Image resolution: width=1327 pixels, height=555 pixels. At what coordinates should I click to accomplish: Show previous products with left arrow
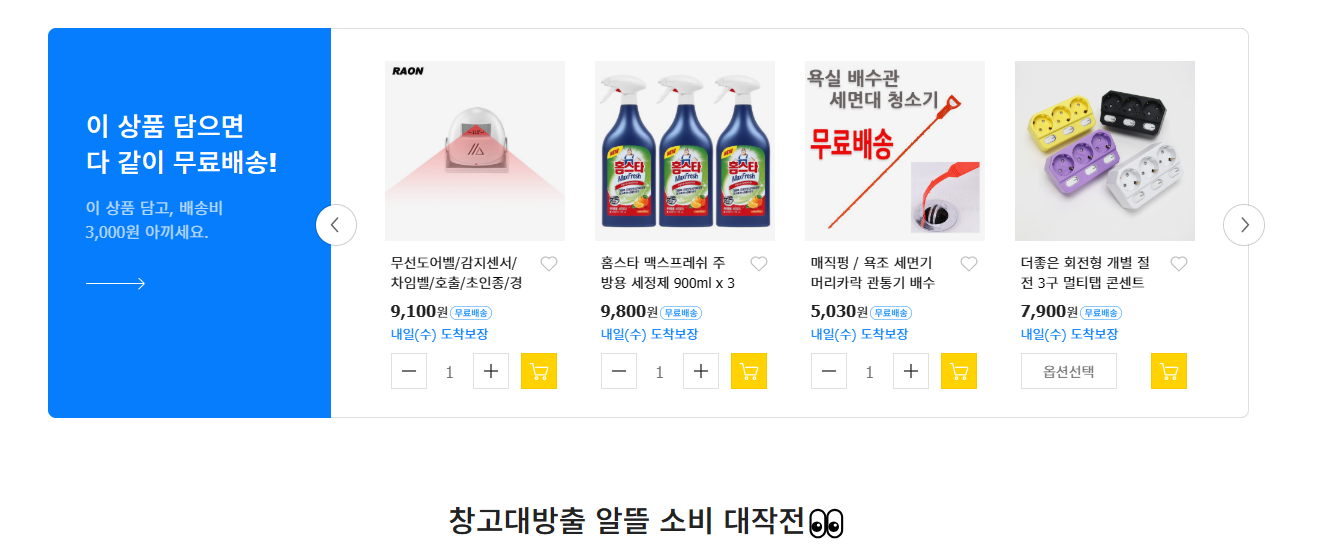(x=336, y=225)
